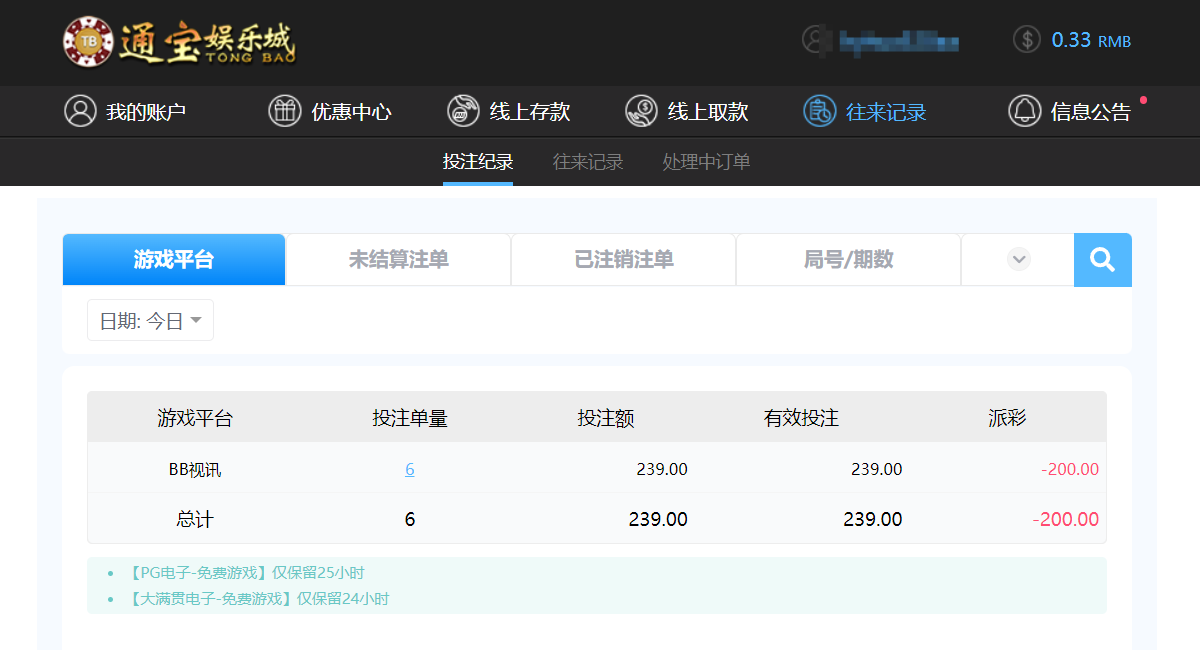Expand the arrow on 日期 filter
The width and height of the screenshot is (1200, 650).
point(195,320)
